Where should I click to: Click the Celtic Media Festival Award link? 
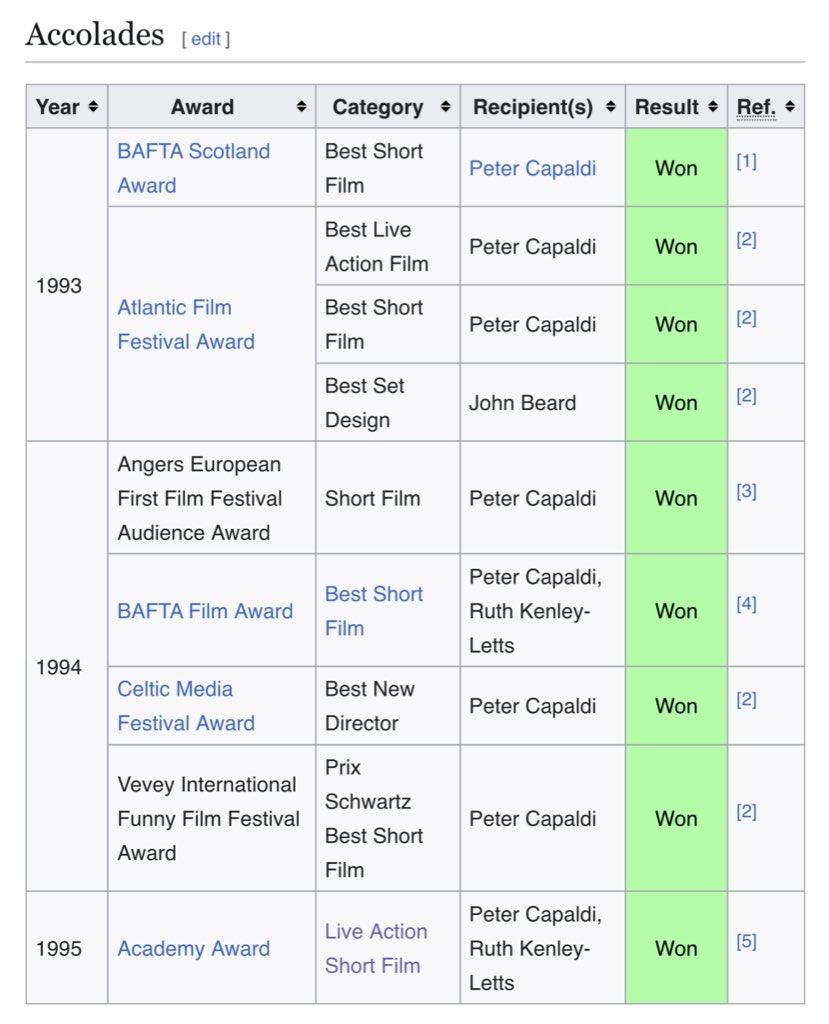[186, 706]
